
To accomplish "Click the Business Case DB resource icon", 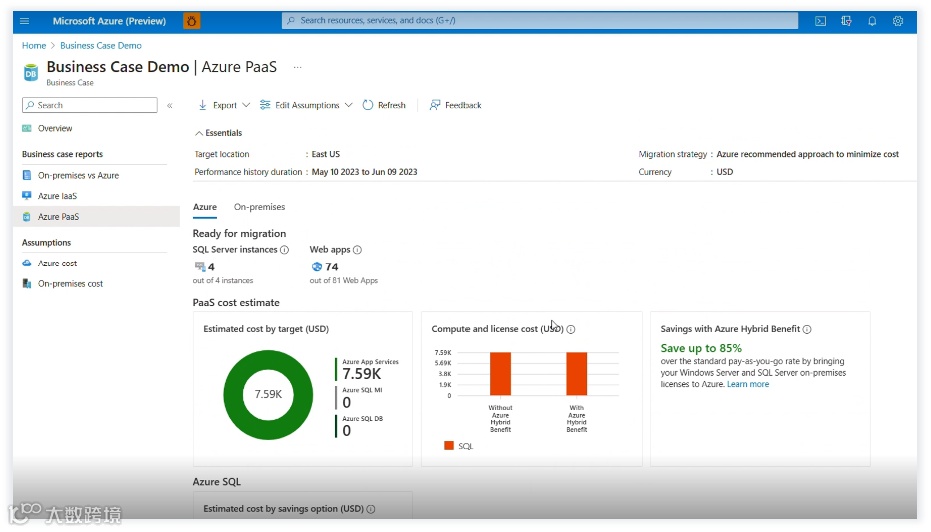I will point(30,73).
